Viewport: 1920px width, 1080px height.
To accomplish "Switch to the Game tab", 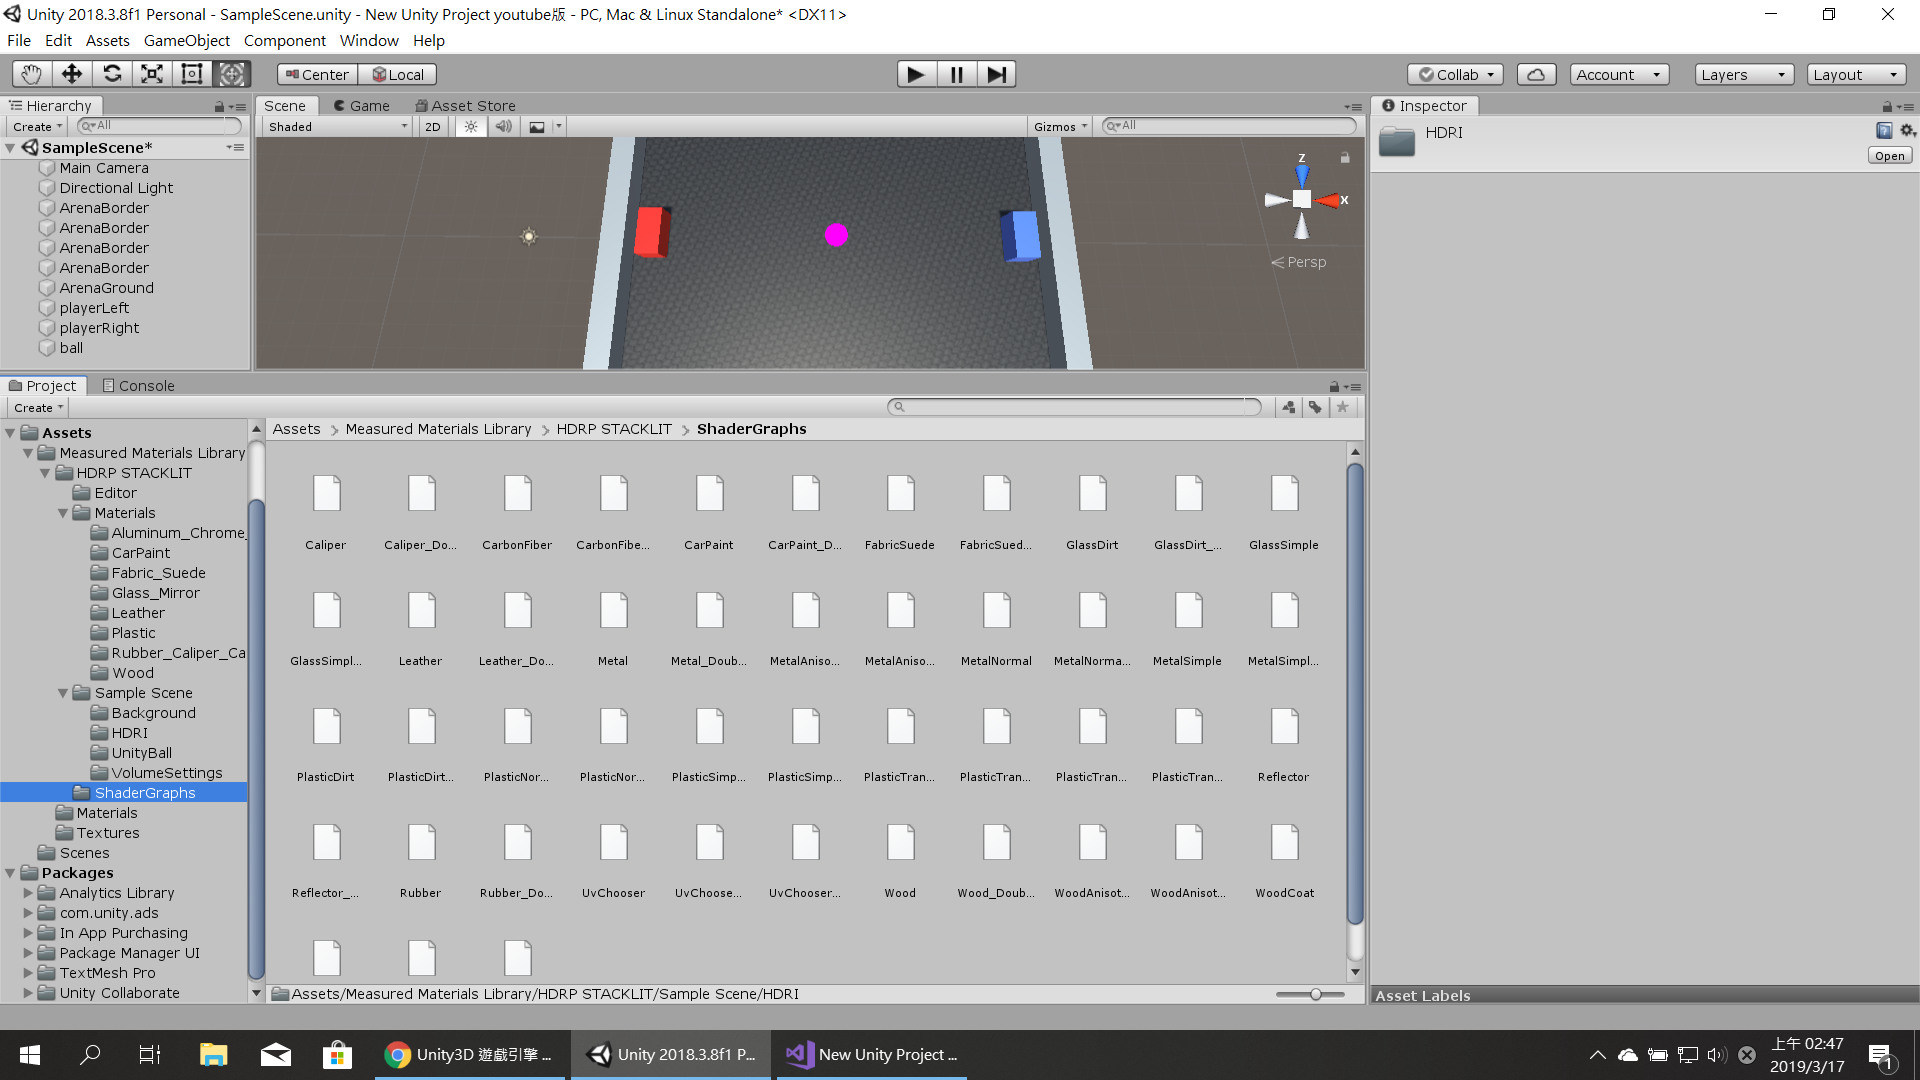I will point(361,106).
